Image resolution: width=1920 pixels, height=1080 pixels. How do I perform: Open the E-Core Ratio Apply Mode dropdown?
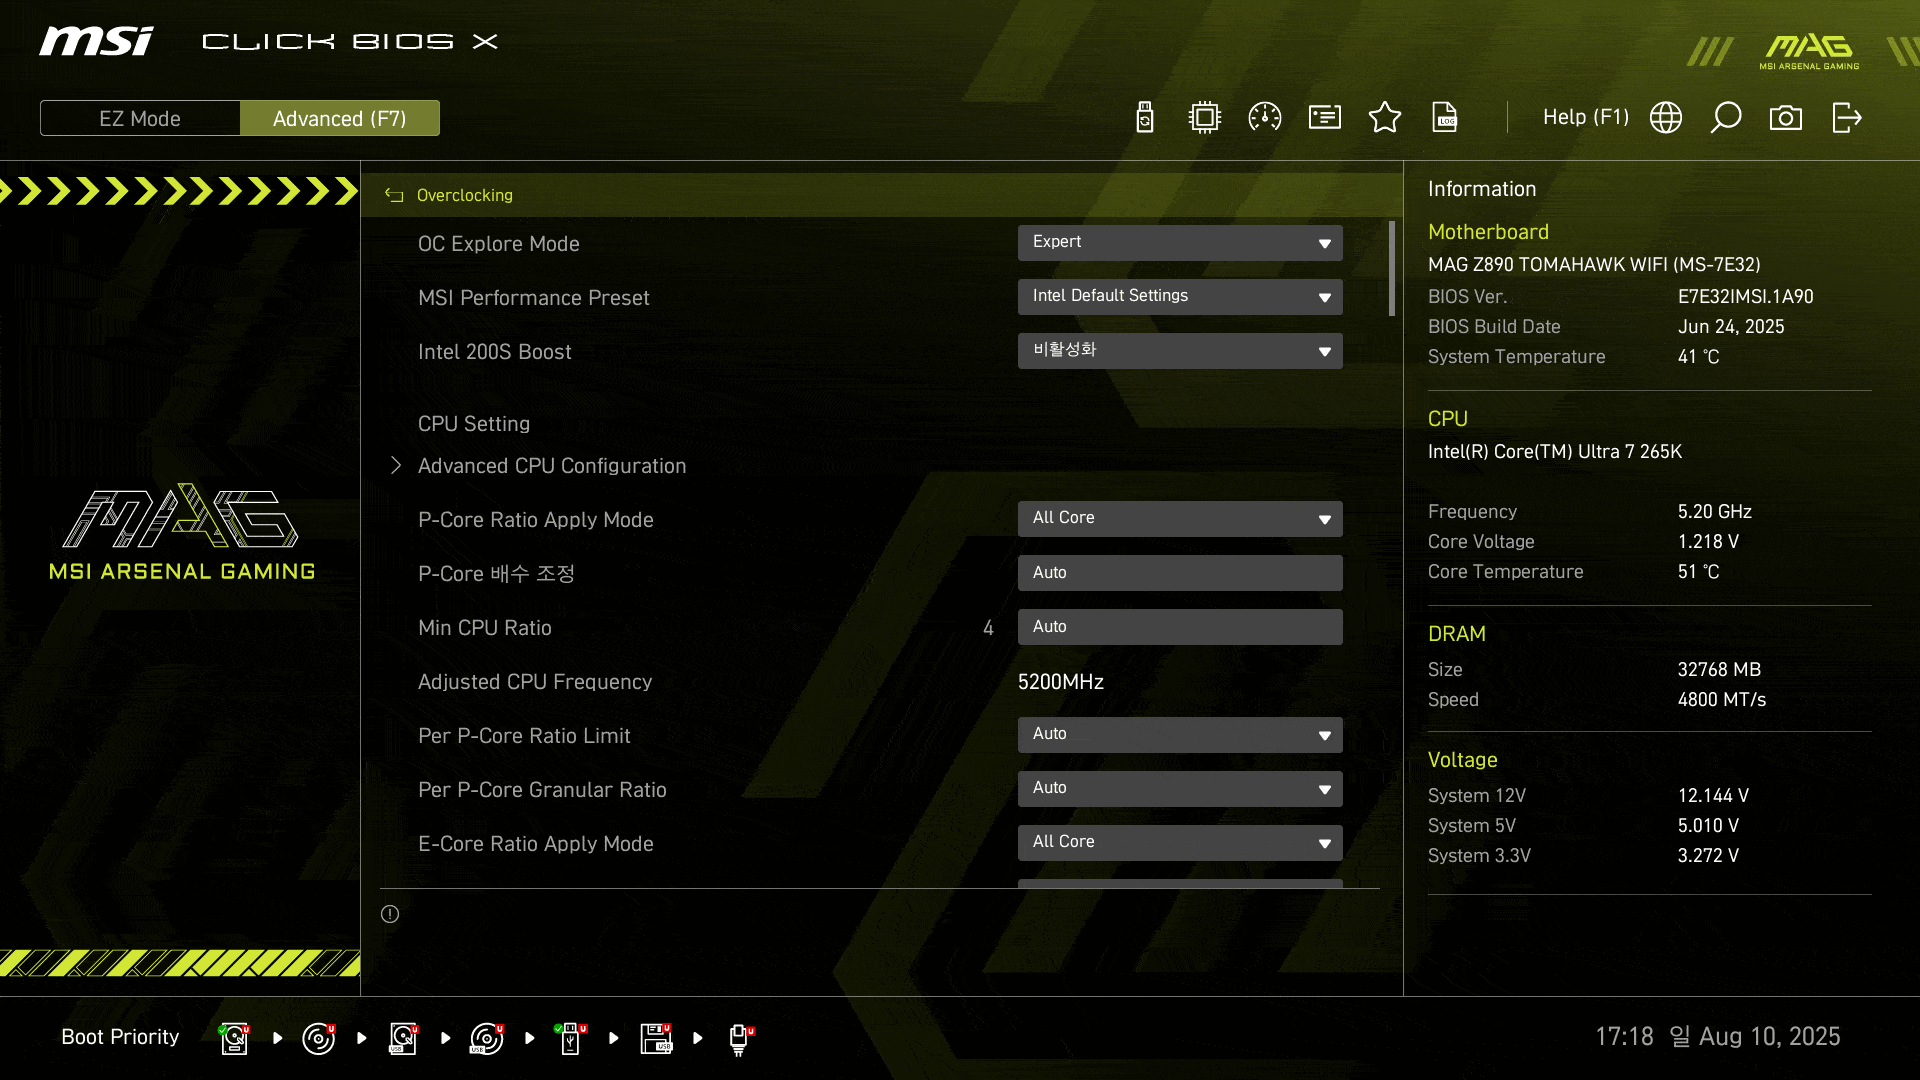(1180, 843)
